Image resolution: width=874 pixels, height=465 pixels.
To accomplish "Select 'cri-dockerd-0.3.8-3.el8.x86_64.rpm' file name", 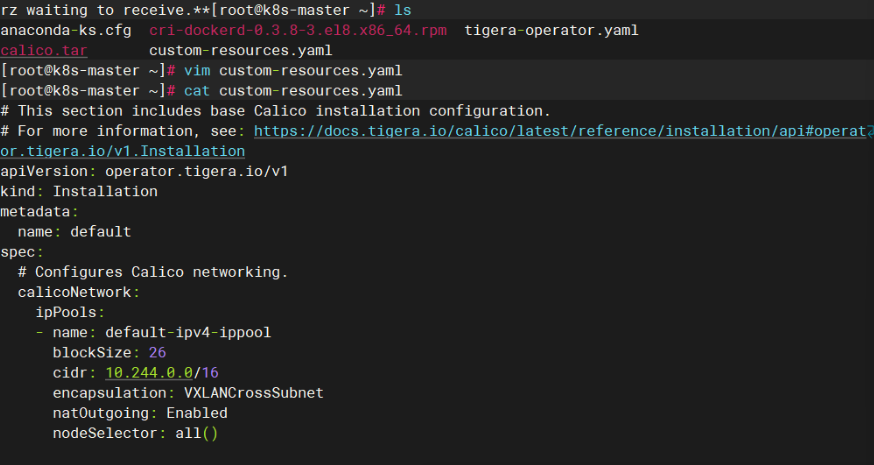I will (x=298, y=30).
